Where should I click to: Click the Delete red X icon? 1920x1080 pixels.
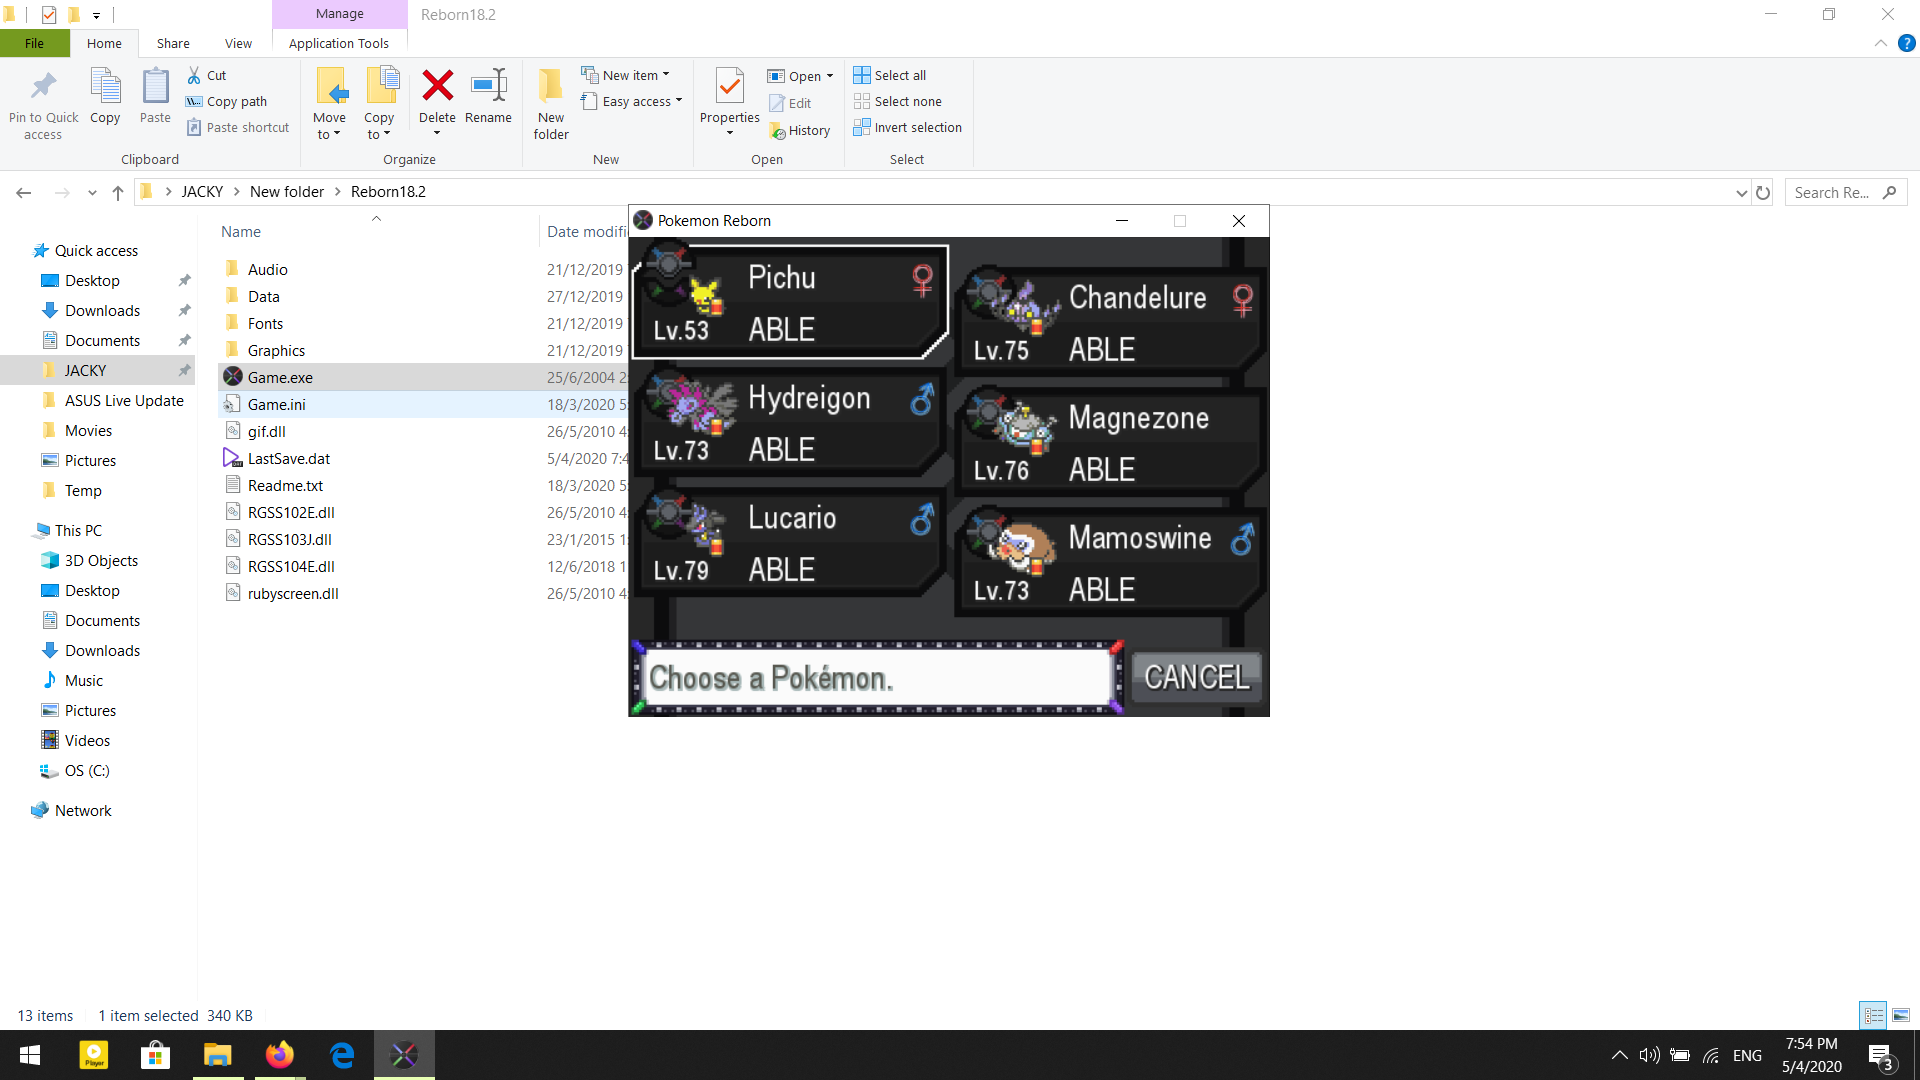(x=437, y=86)
